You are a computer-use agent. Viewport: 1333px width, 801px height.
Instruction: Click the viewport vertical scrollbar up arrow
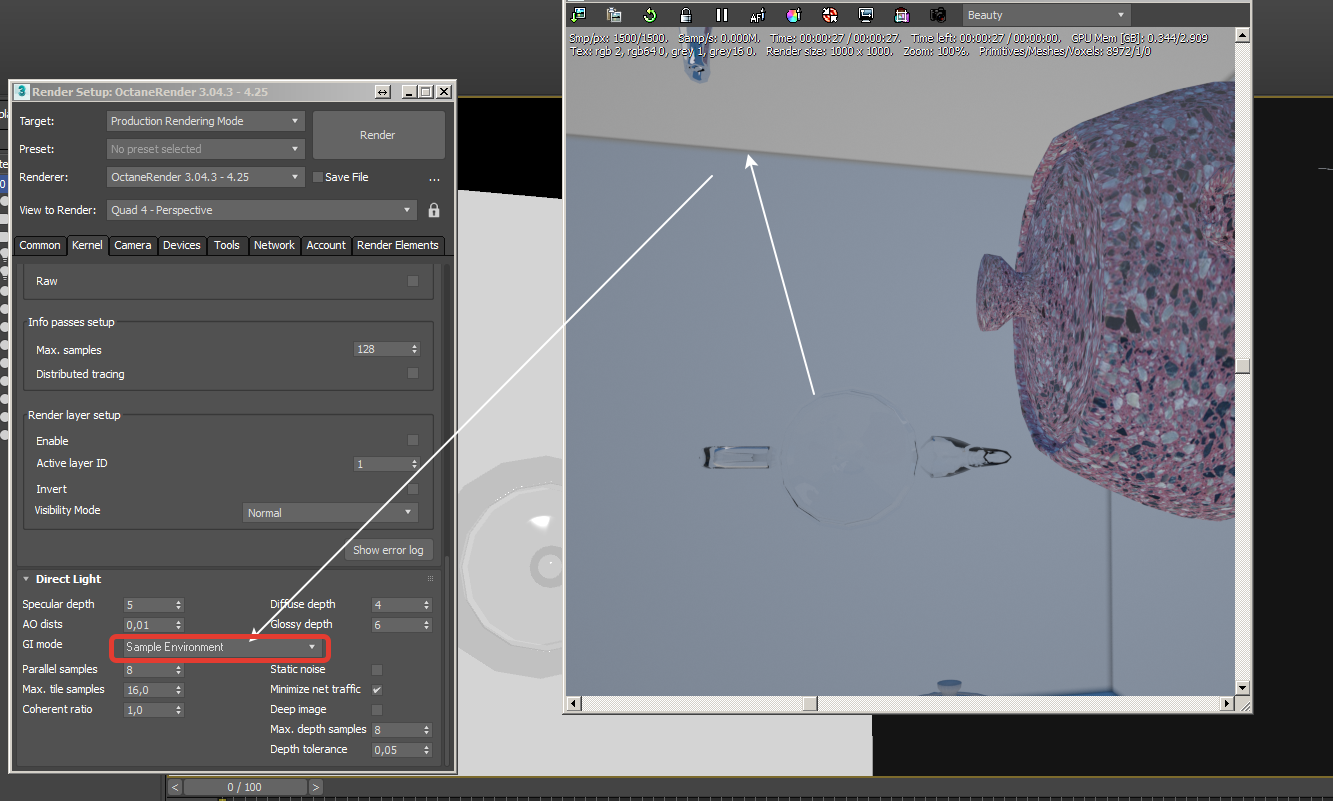[1242, 36]
